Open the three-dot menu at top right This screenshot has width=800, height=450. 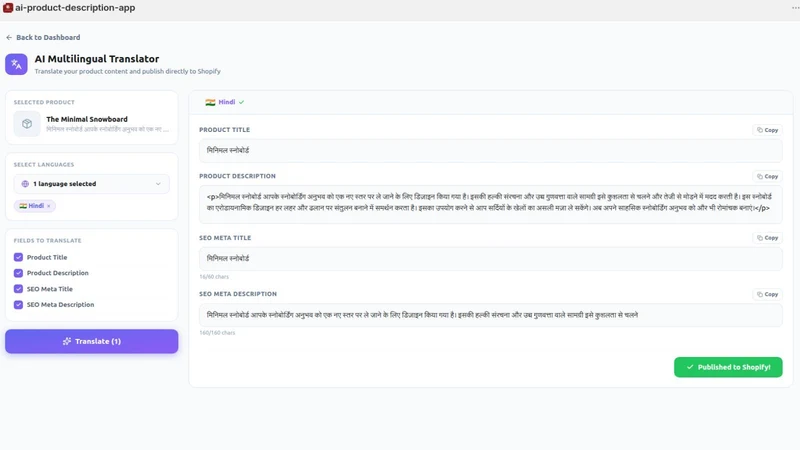795,8
